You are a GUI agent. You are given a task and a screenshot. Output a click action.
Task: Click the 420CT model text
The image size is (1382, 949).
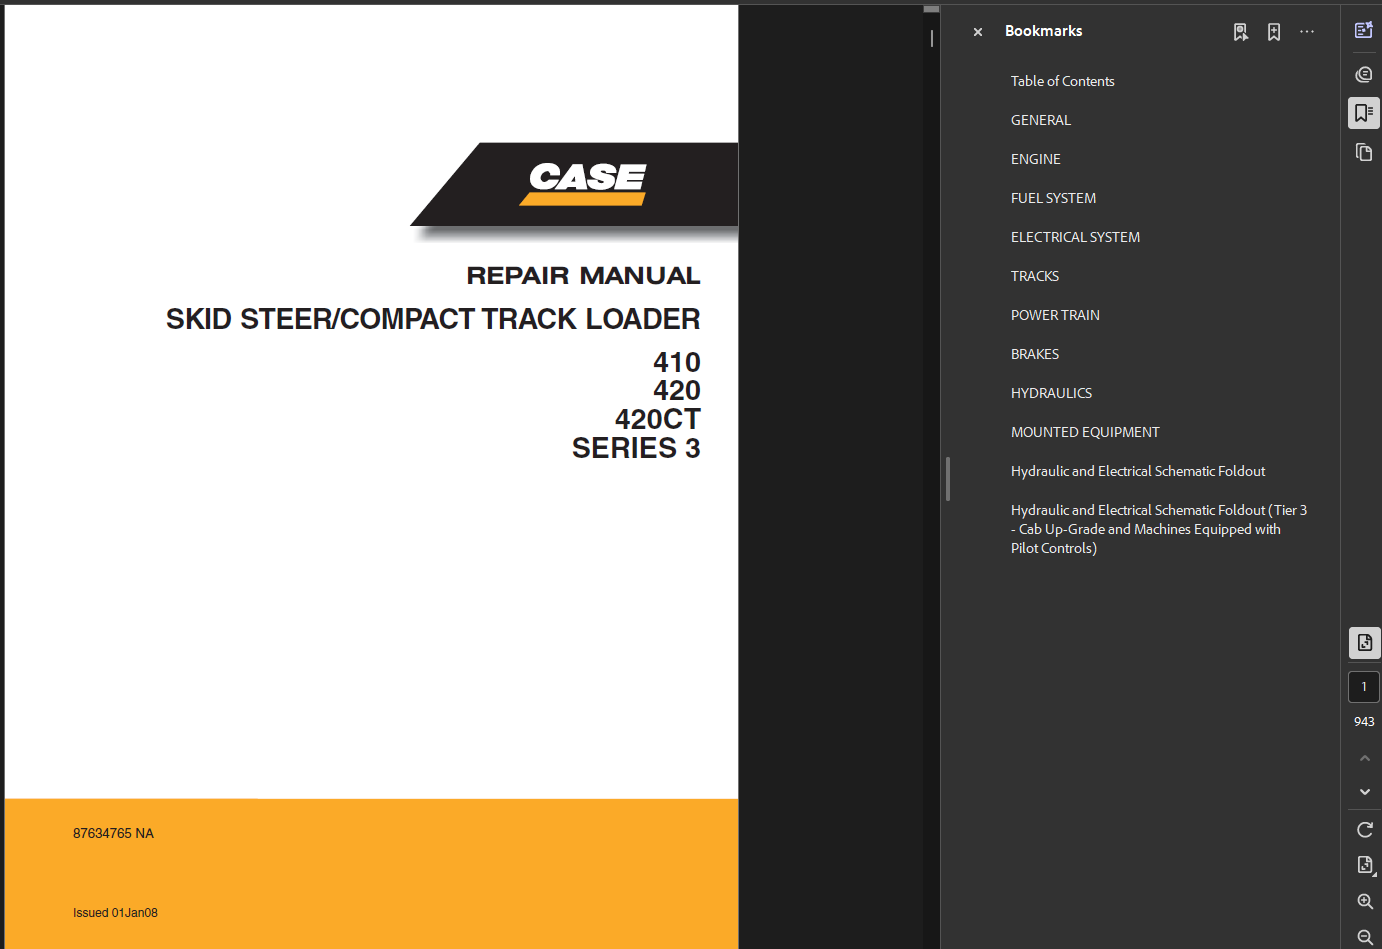(x=657, y=419)
